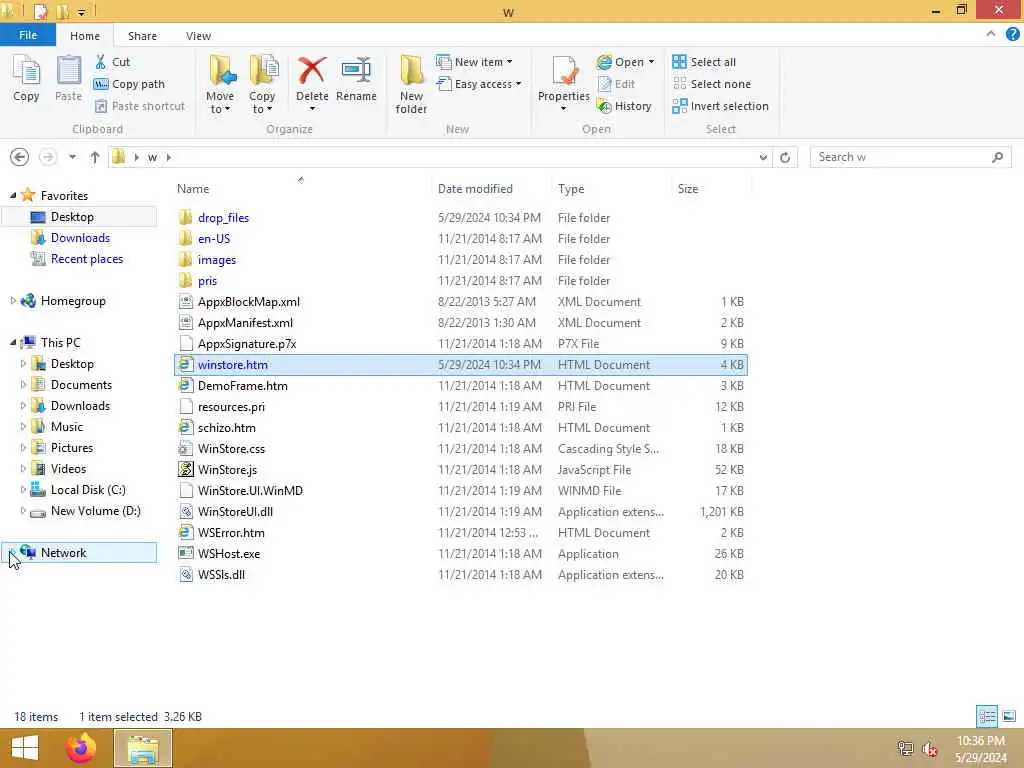
Task: Click the Windows Start button
Action: point(25,748)
